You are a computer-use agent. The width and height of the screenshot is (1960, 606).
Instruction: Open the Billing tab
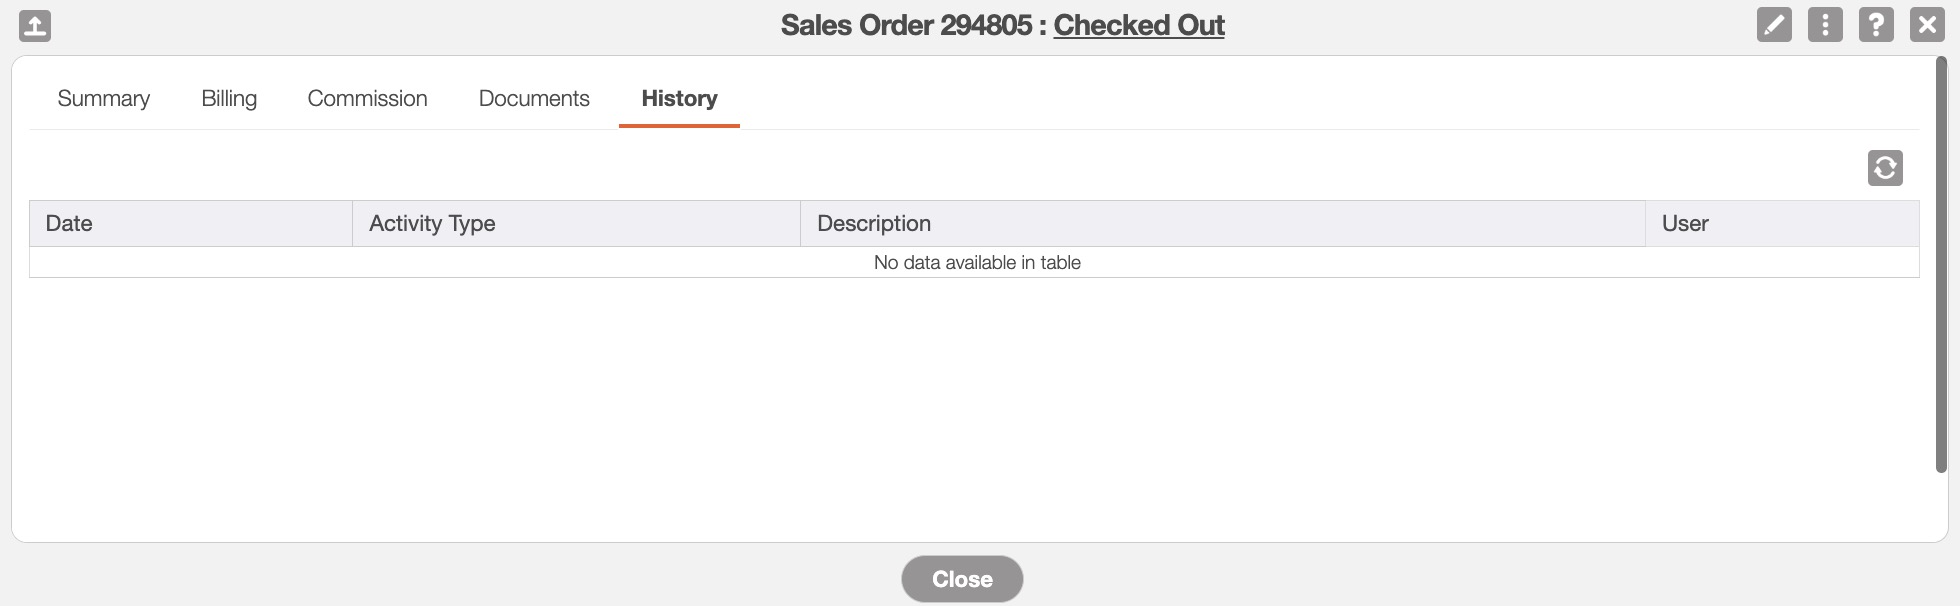(229, 98)
